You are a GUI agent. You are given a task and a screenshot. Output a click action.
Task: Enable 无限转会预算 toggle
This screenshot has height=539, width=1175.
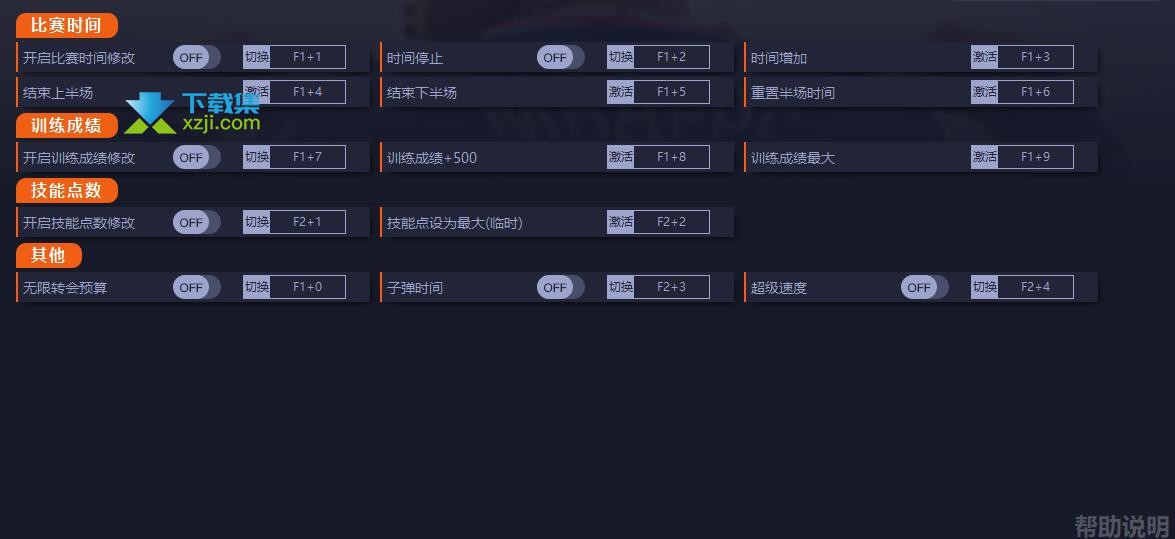pos(196,287)
